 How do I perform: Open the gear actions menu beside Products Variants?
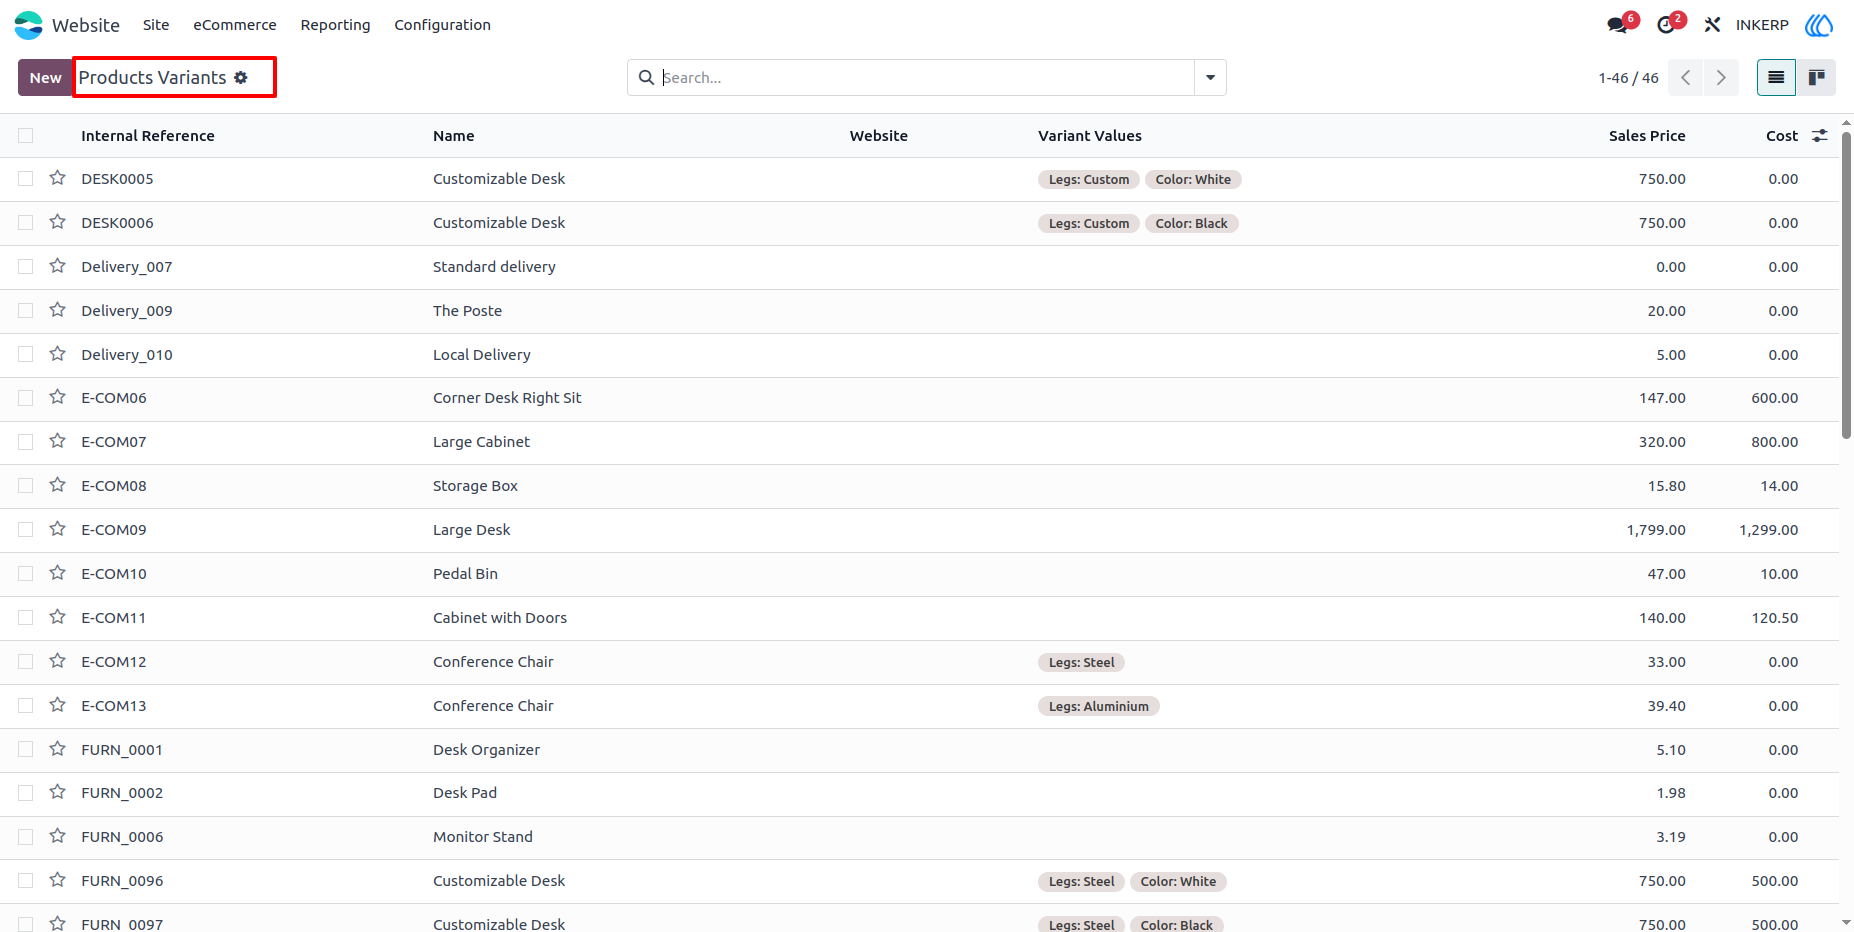click(x=241, y=77)
